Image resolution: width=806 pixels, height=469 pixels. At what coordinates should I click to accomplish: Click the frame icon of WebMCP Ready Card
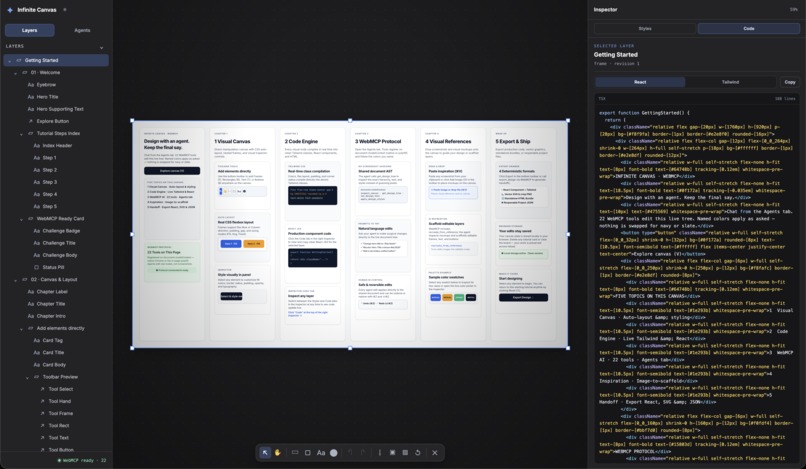tap(31, 219)
